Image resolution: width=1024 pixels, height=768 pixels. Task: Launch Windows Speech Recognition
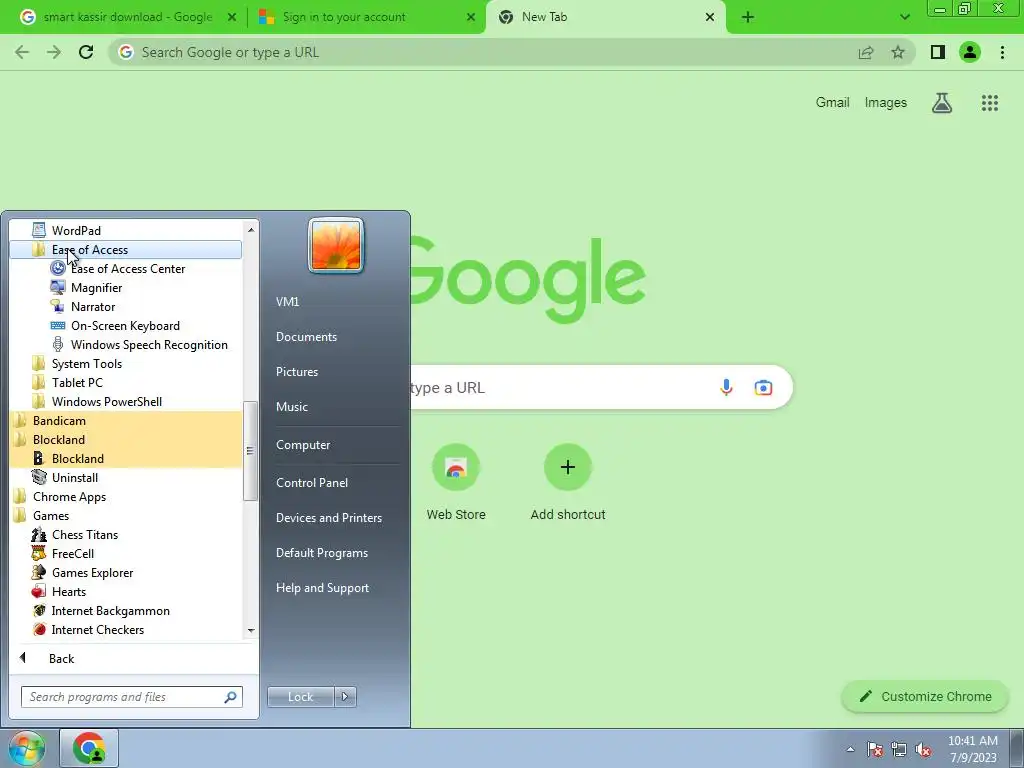coord(149,344)
